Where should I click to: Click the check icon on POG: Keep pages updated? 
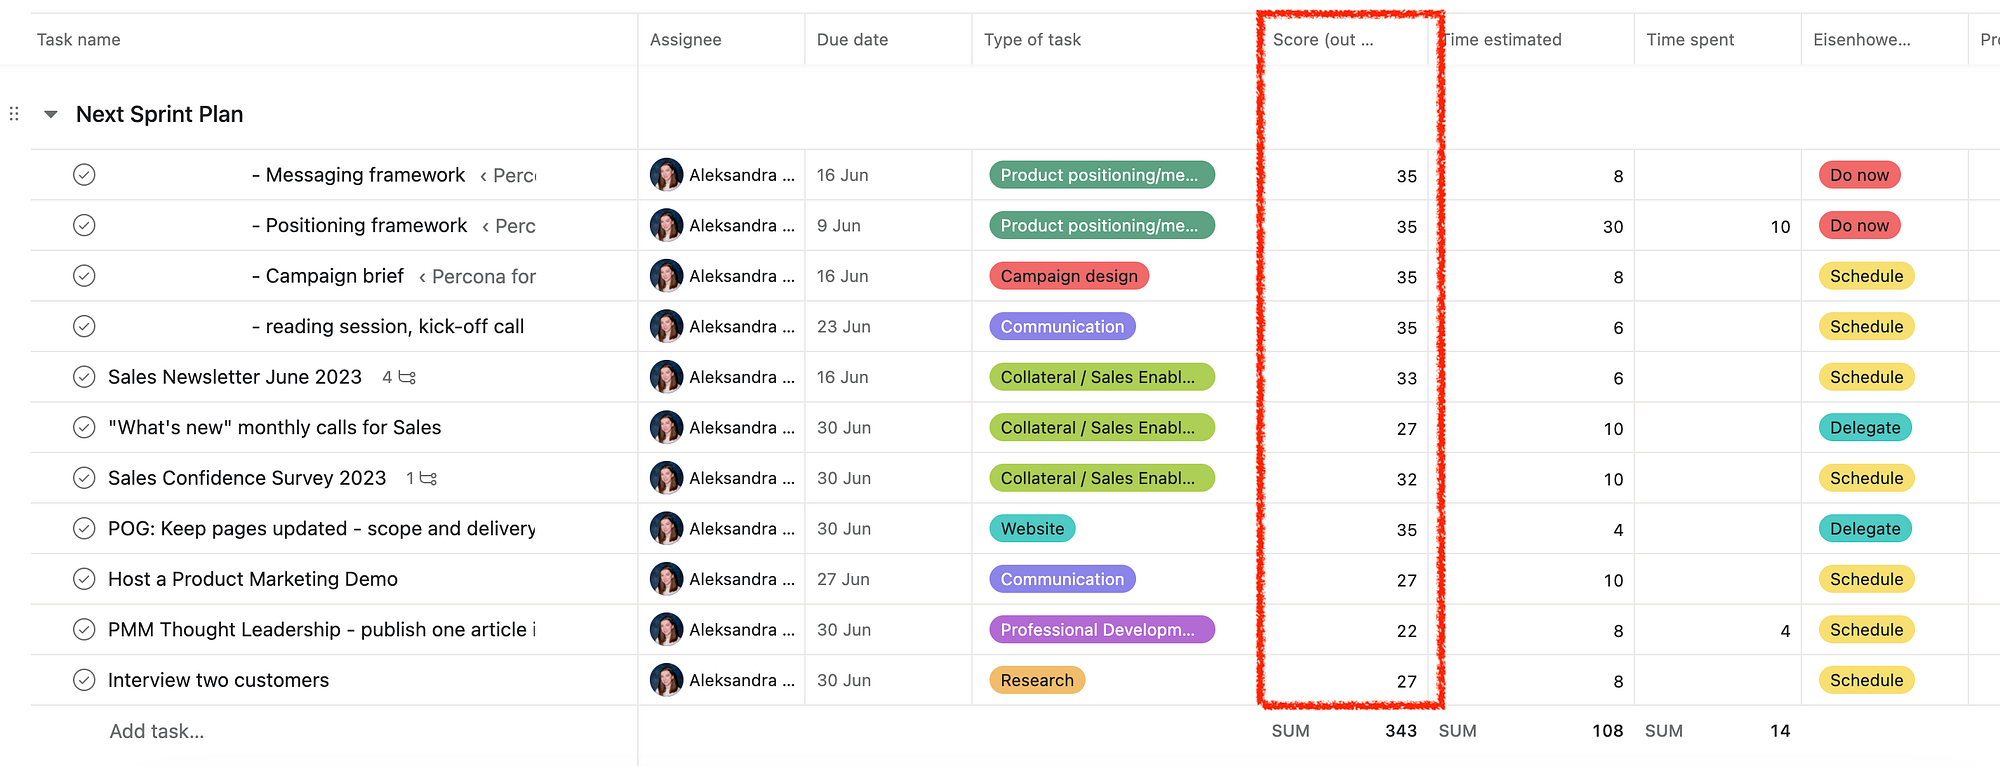(x=84, y=528)
